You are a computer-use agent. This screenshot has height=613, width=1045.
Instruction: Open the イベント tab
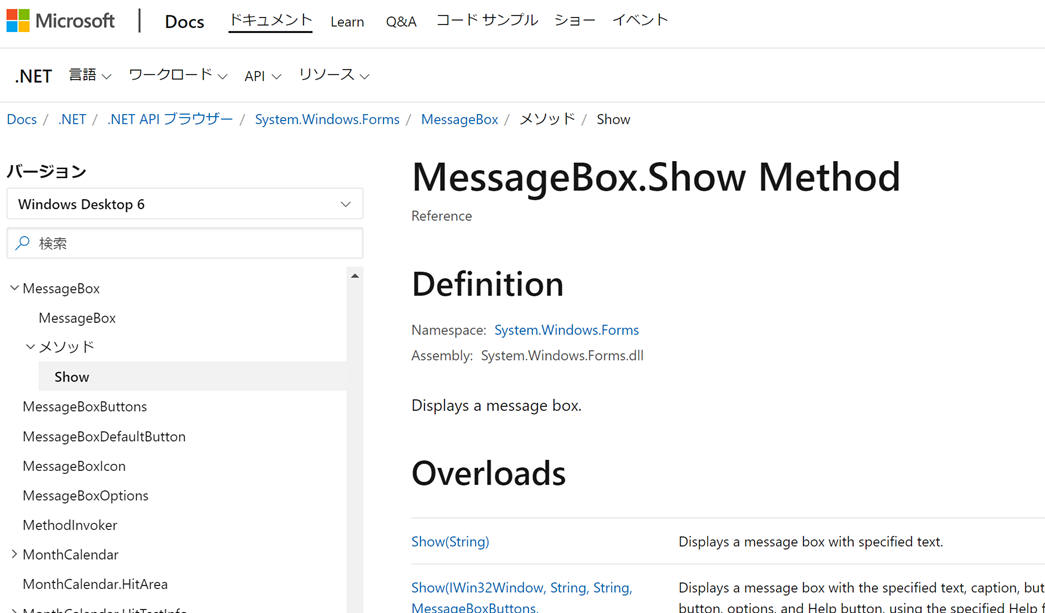tap(640, 21)
